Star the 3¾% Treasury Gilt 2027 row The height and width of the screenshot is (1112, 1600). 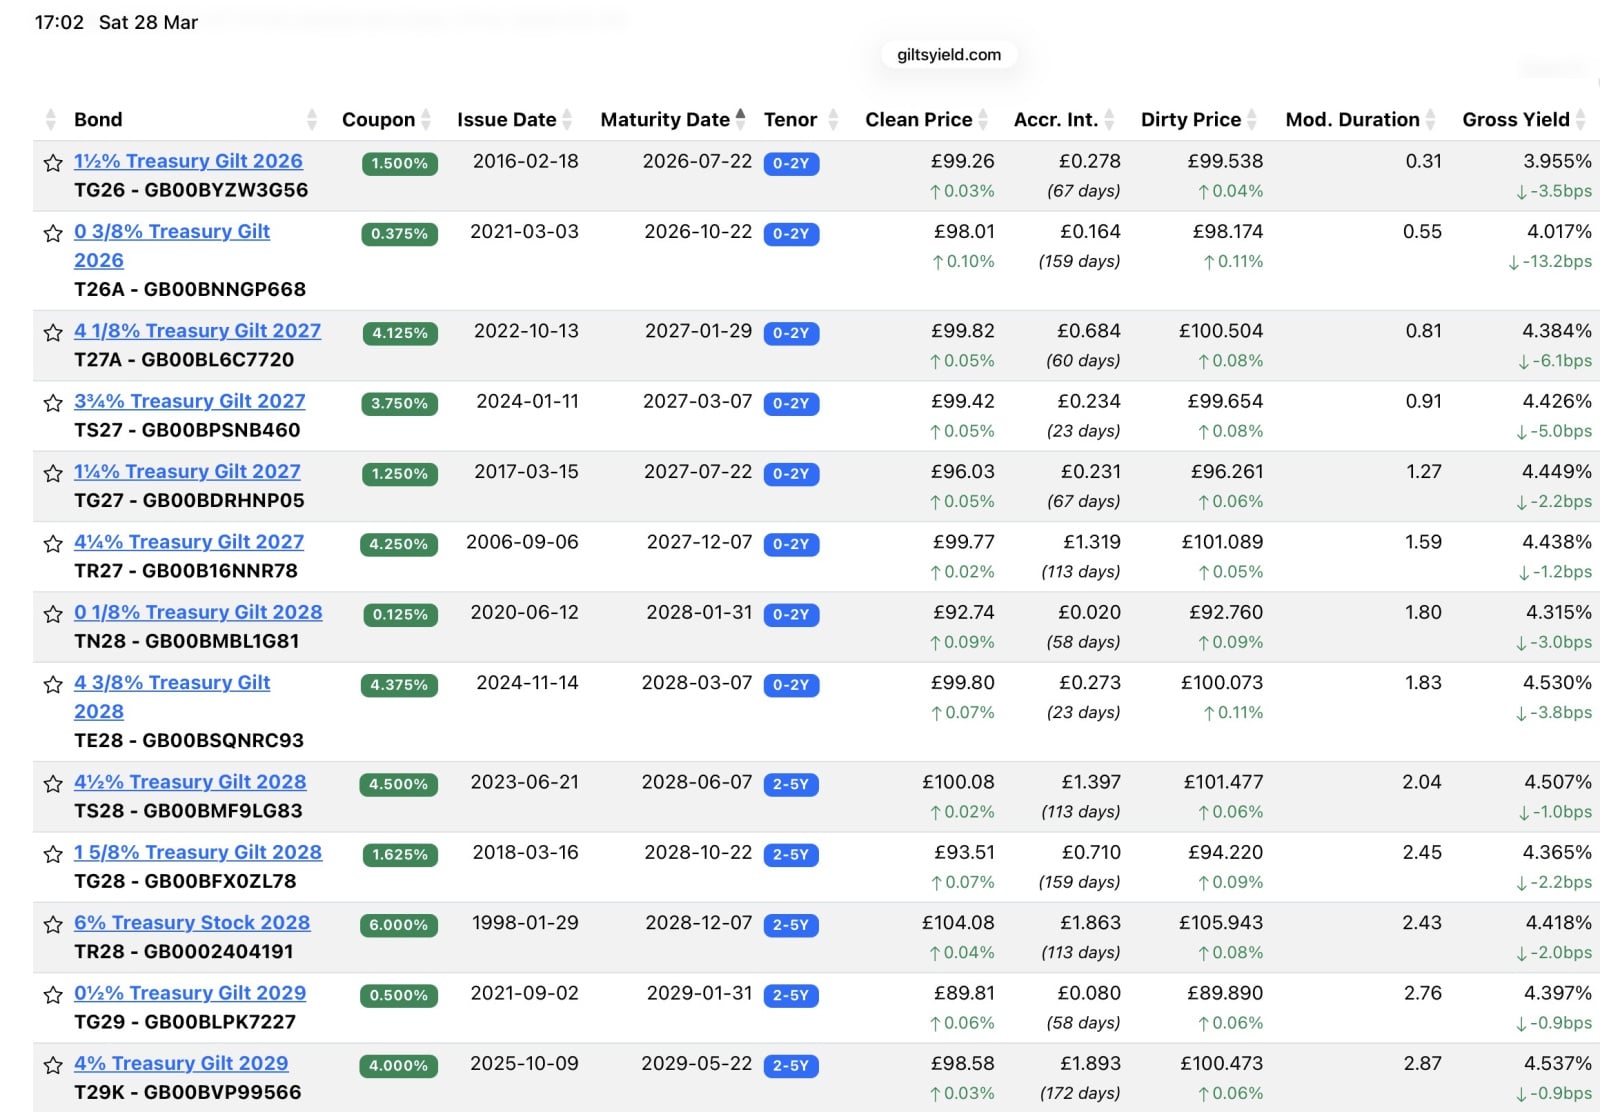53,403
